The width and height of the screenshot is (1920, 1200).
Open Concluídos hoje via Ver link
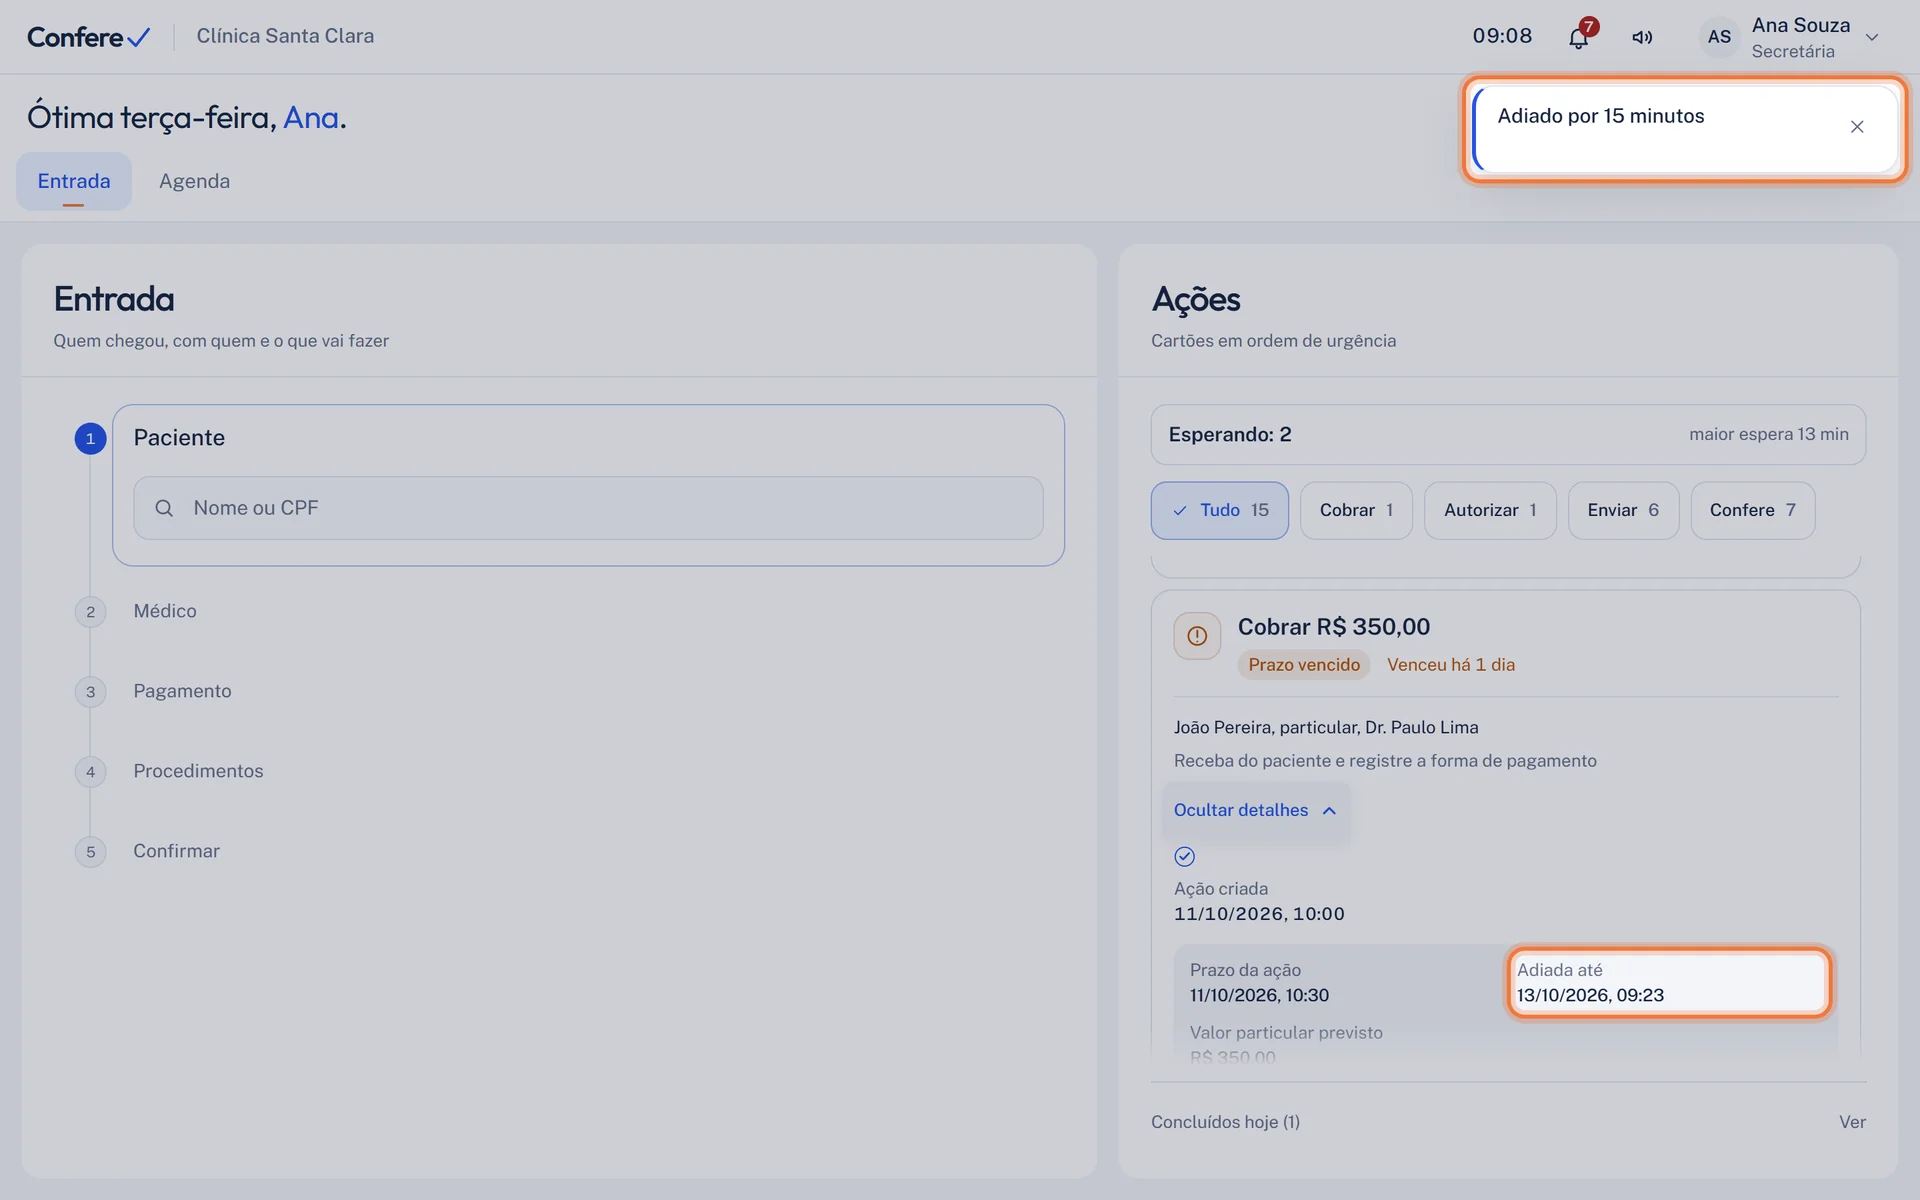click(1852, 1122)
